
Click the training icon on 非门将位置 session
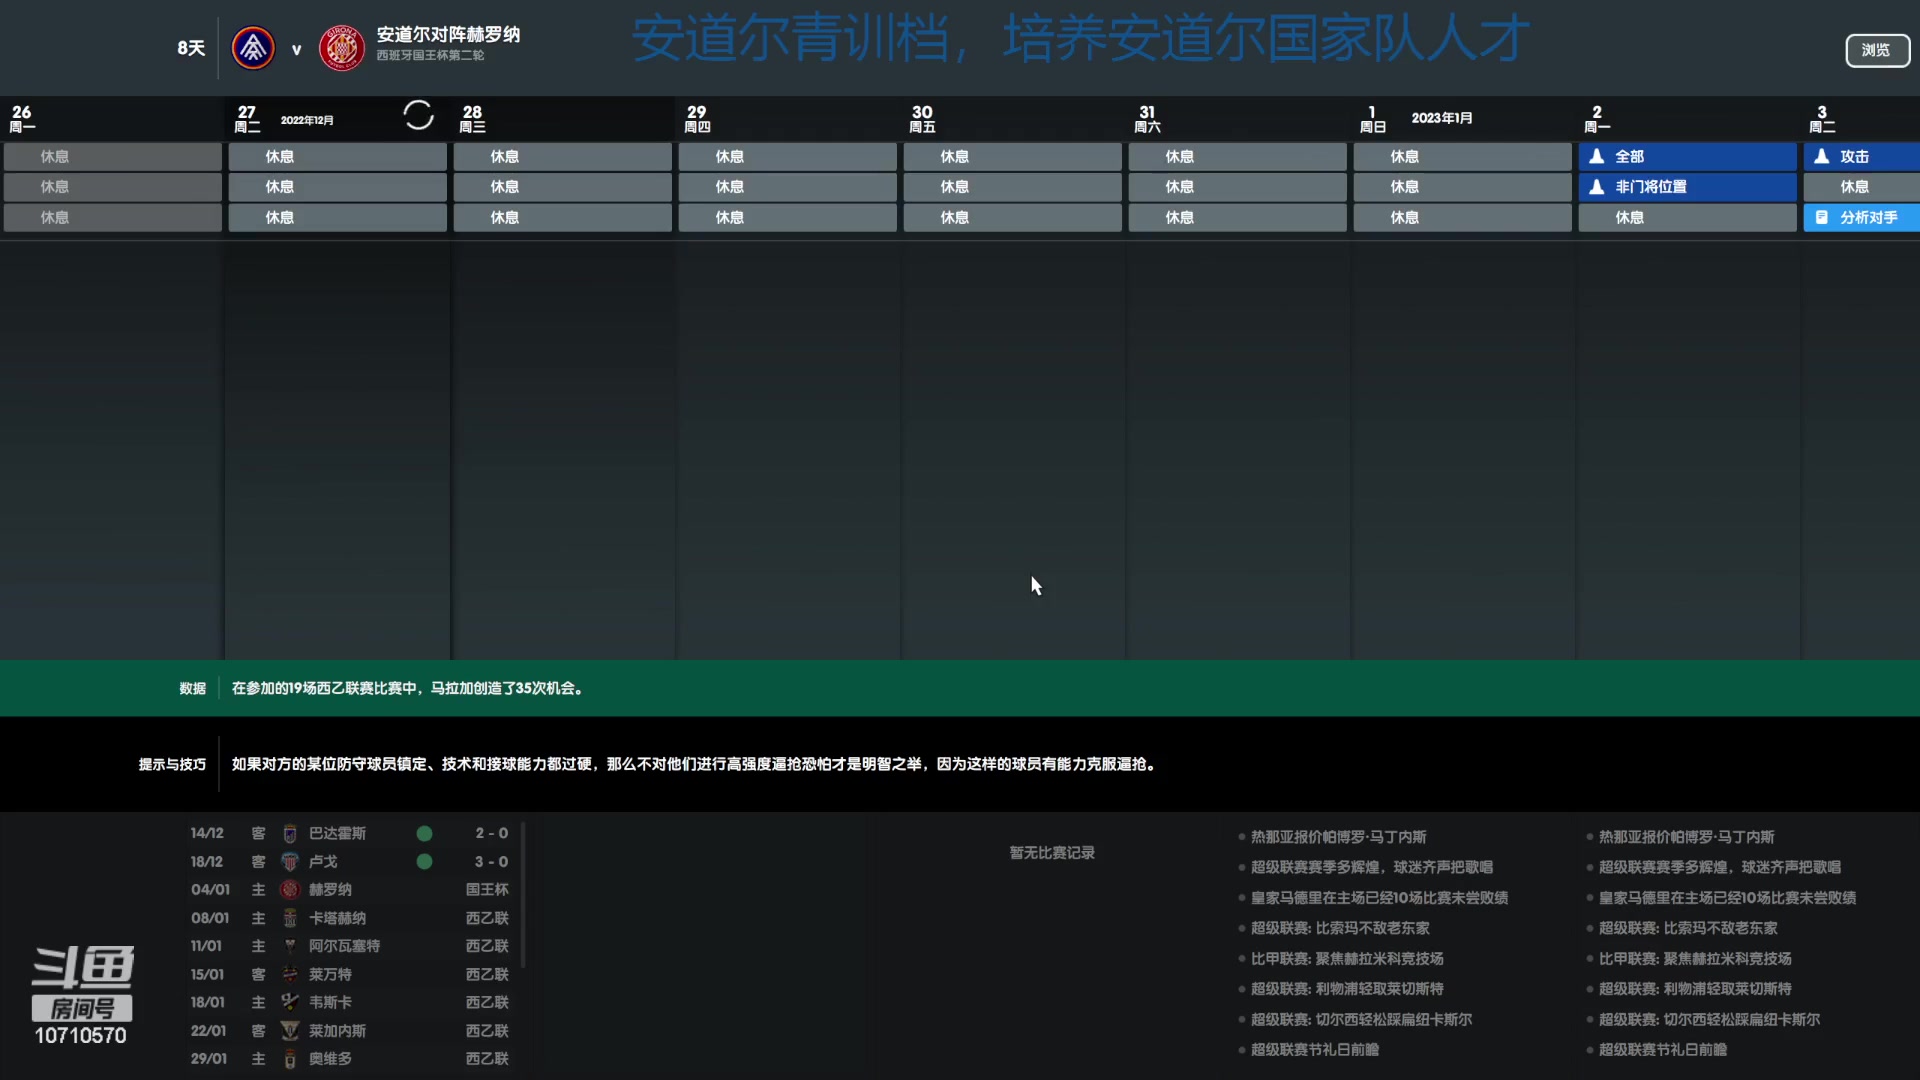[1597, 187]
